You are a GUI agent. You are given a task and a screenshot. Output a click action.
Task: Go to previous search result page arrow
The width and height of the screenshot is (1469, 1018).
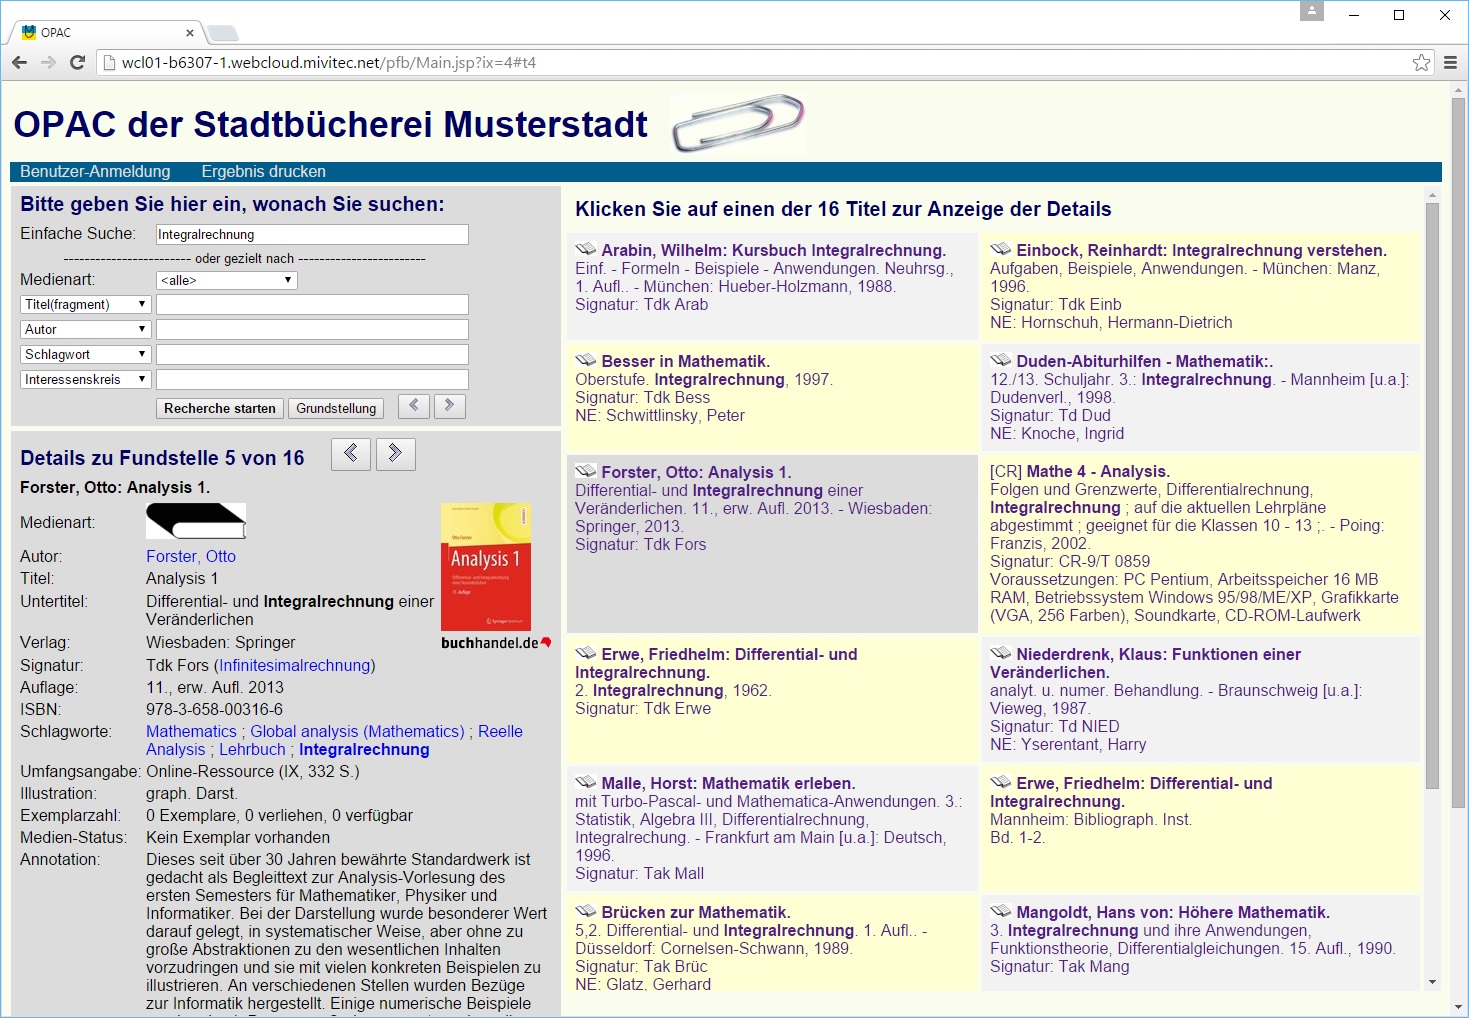(414, 406)
